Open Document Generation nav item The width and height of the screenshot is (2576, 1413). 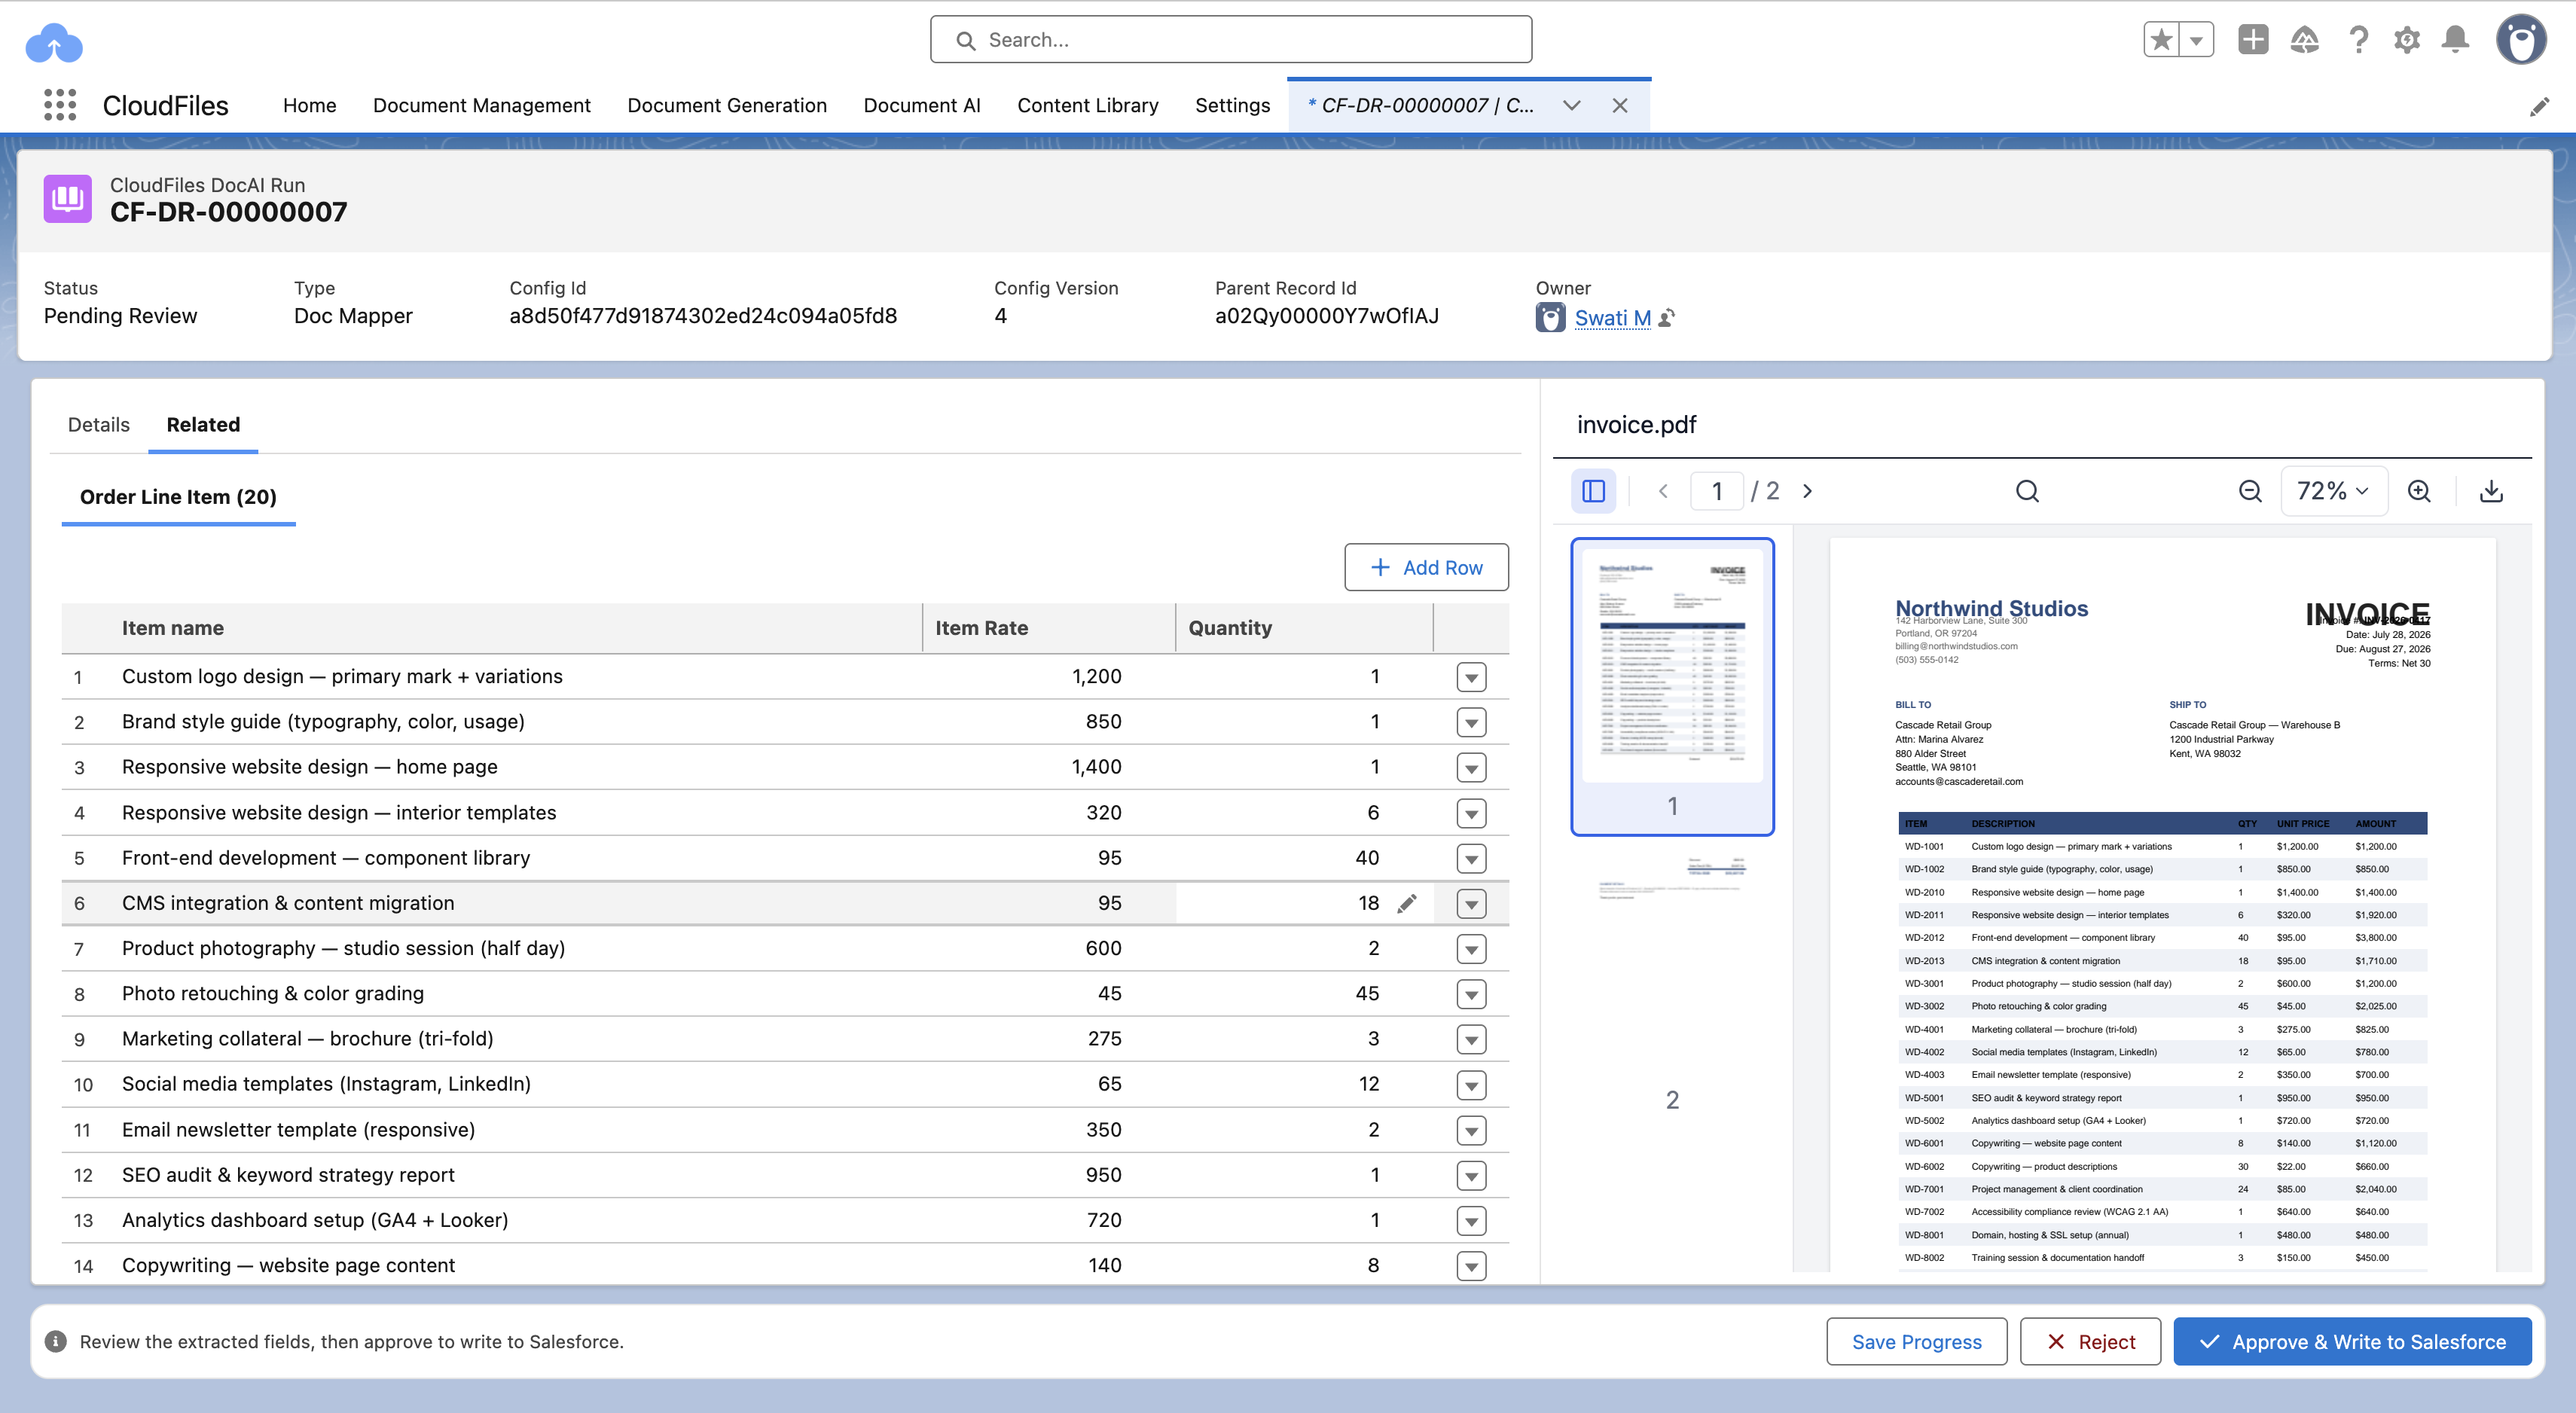[727, 105]
